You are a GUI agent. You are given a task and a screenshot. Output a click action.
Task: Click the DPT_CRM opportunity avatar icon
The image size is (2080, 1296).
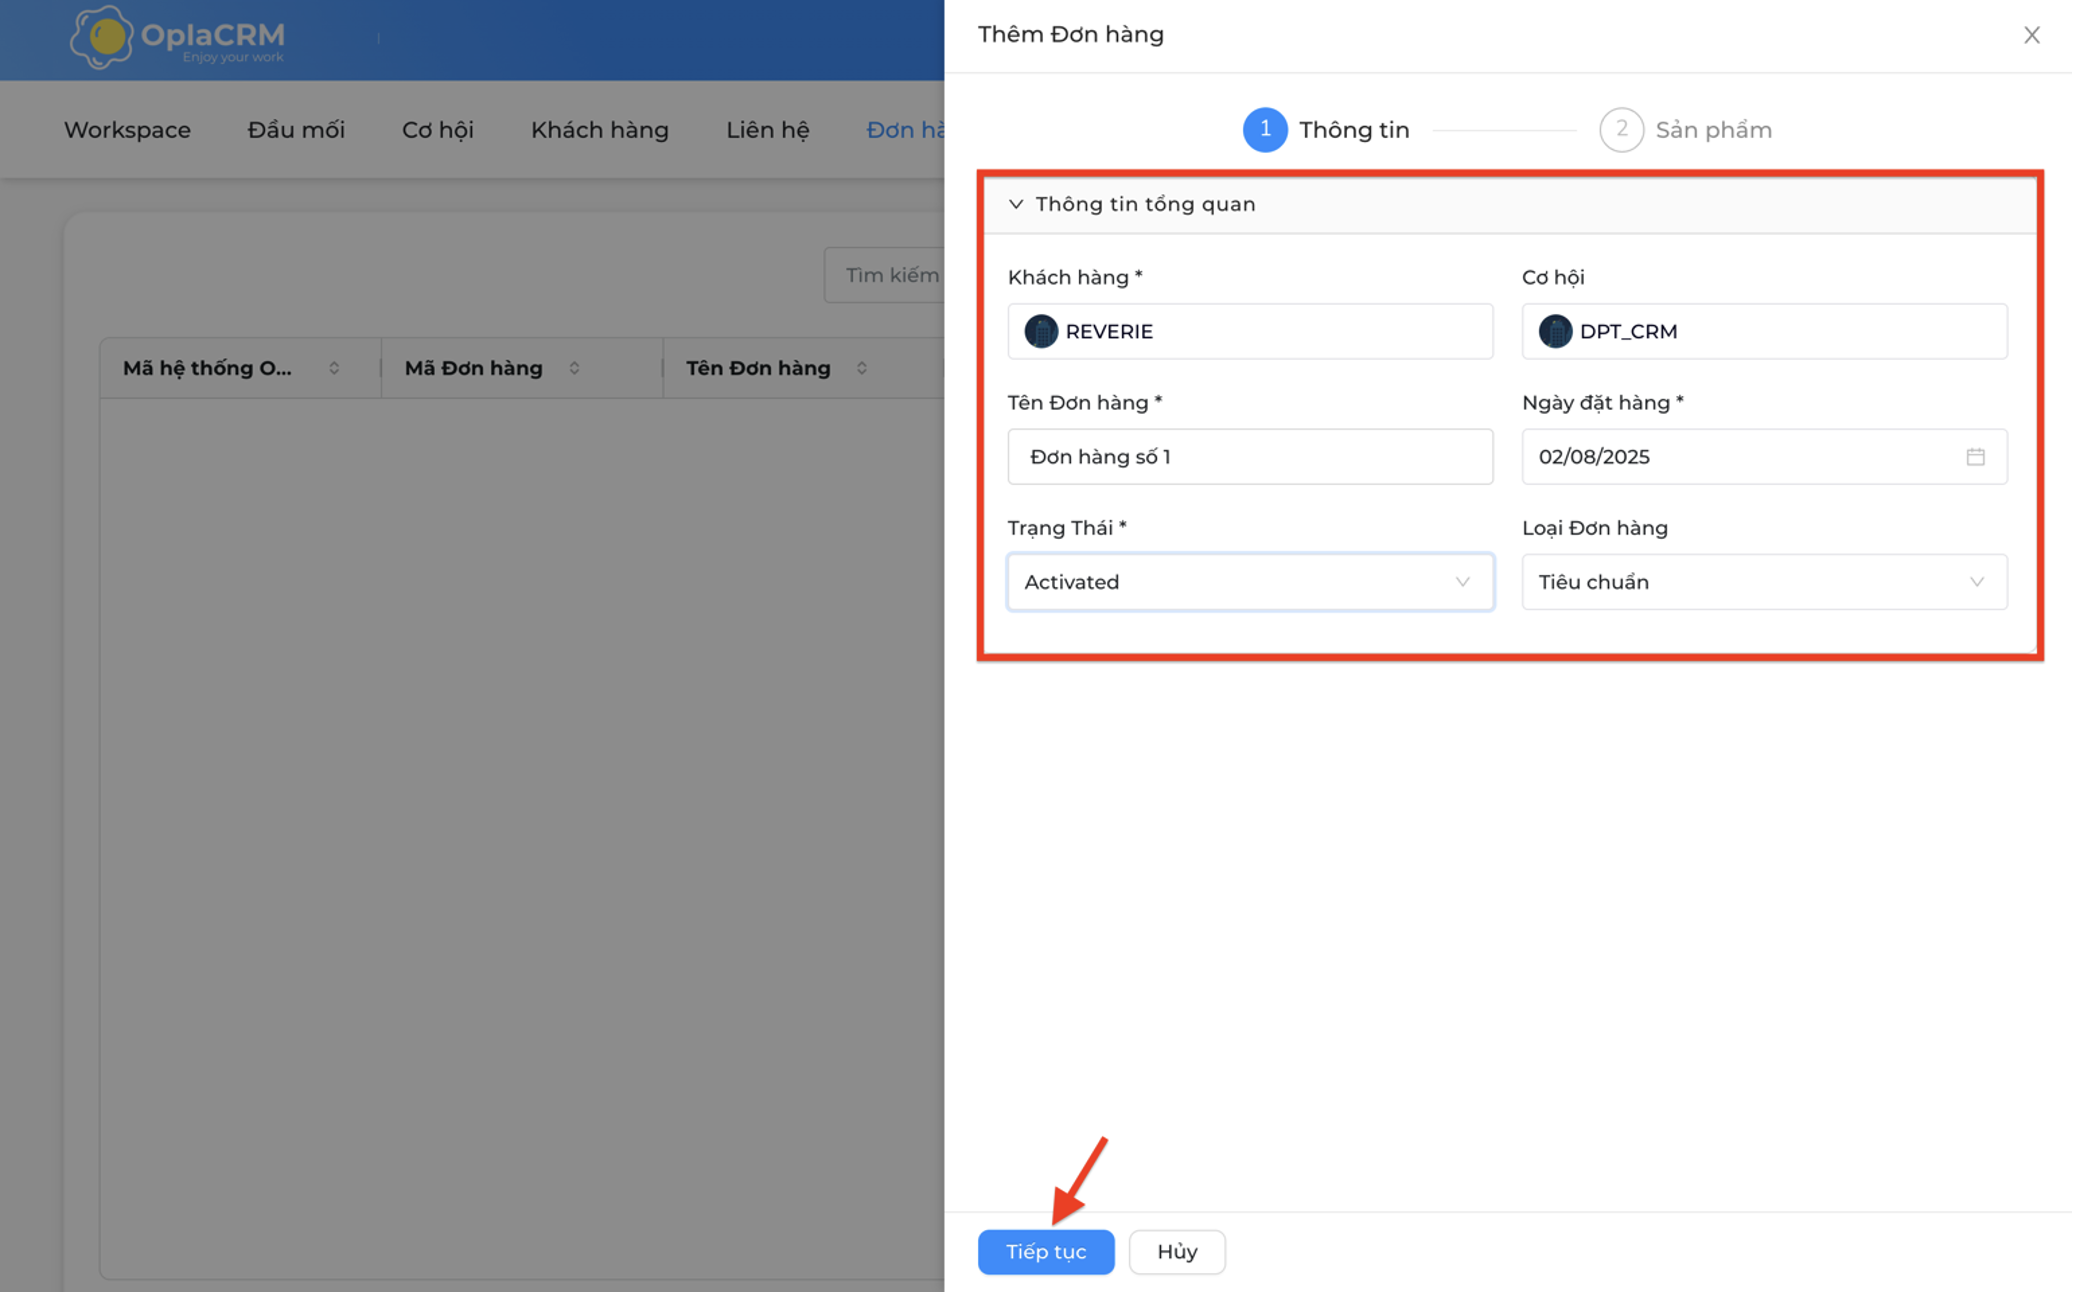point(1555,332)
